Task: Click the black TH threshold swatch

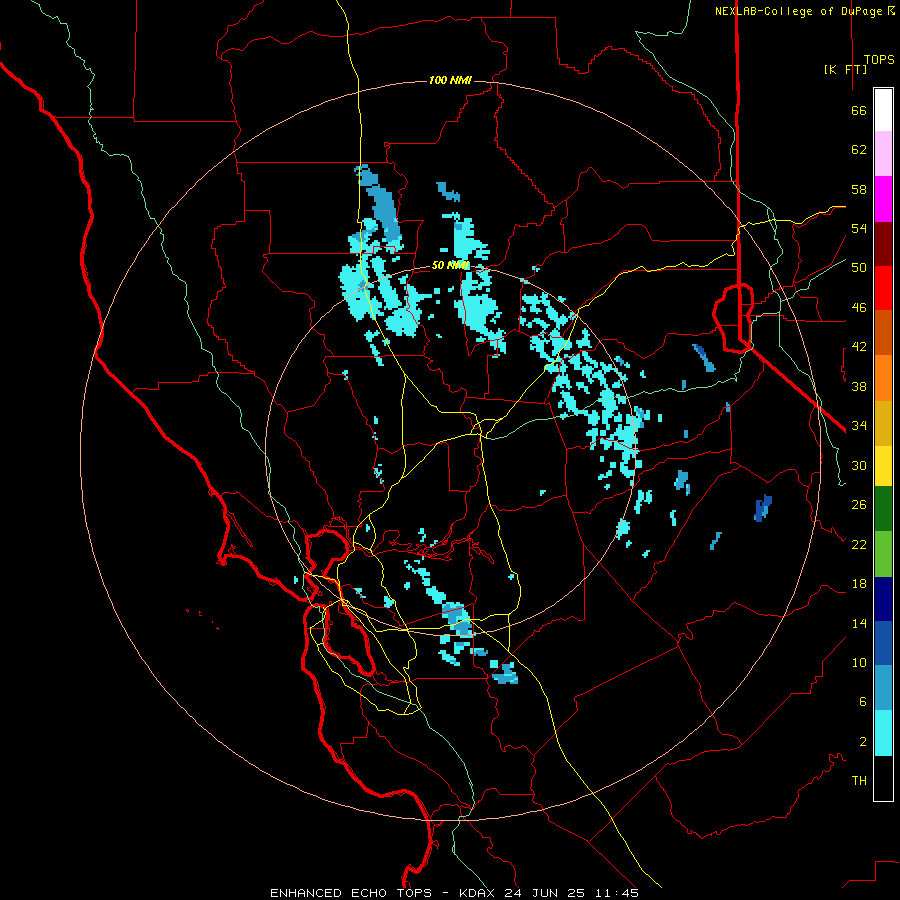Action: (883, 778)
